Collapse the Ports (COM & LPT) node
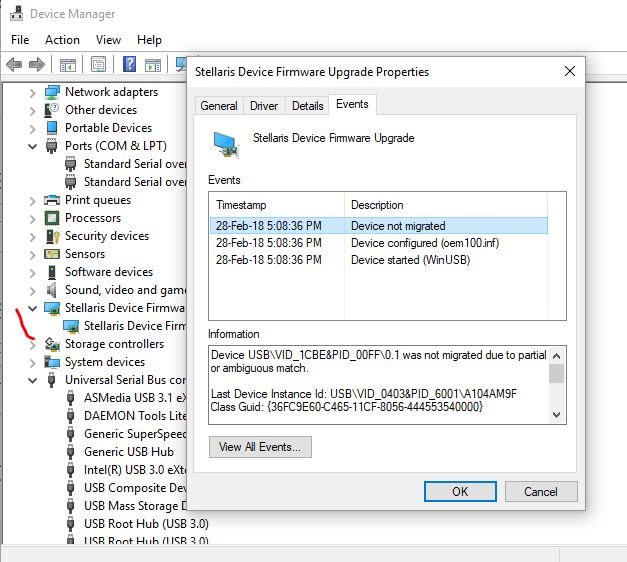The image size is (627, 562). [33, 146]
